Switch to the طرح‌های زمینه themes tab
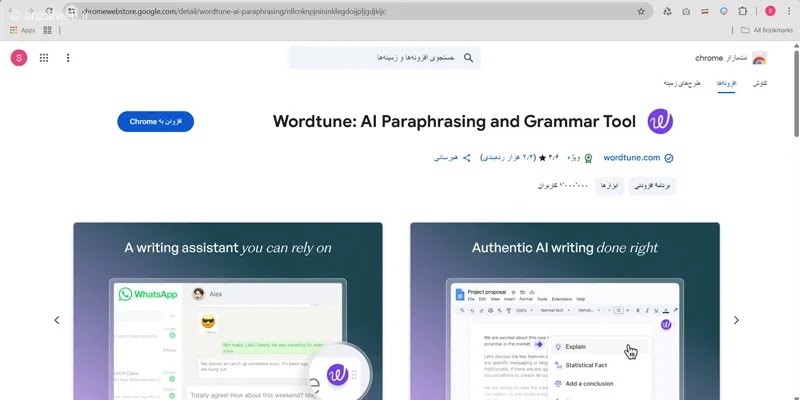The width and height of the screenshot is (800, 400). click(x=682, y=83)
